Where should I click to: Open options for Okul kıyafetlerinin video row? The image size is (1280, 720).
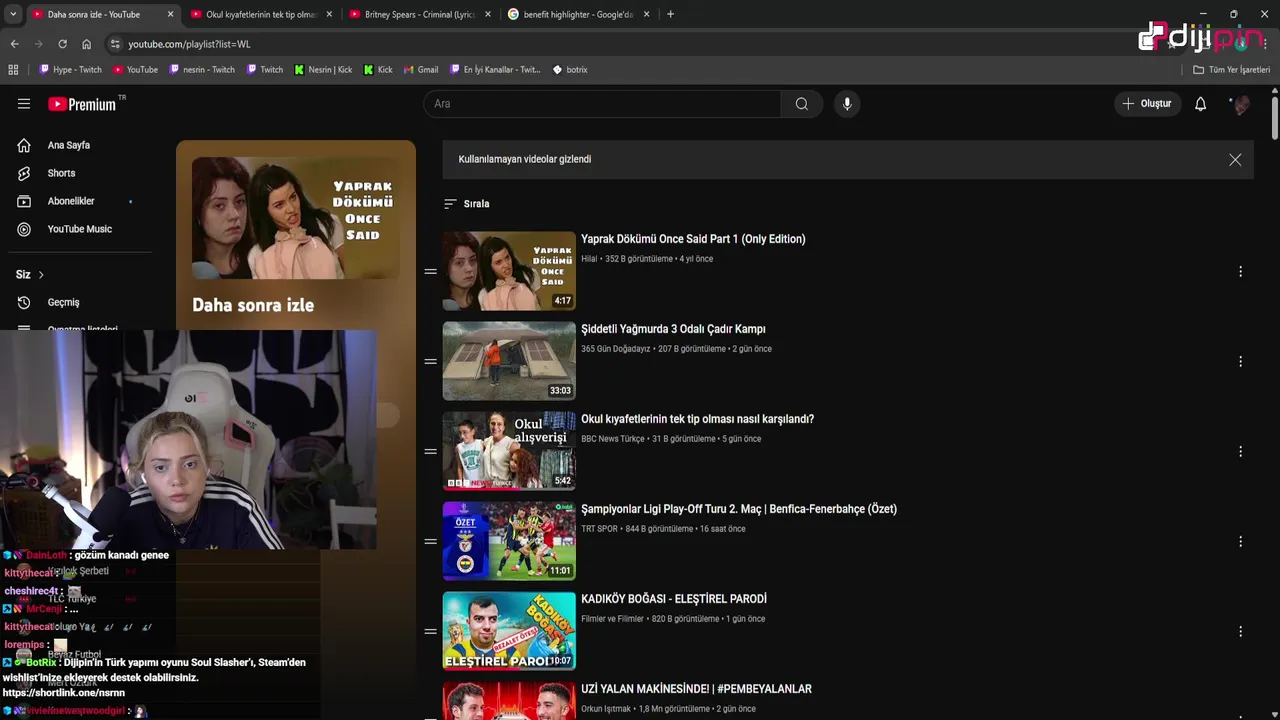click(1240, 452)
